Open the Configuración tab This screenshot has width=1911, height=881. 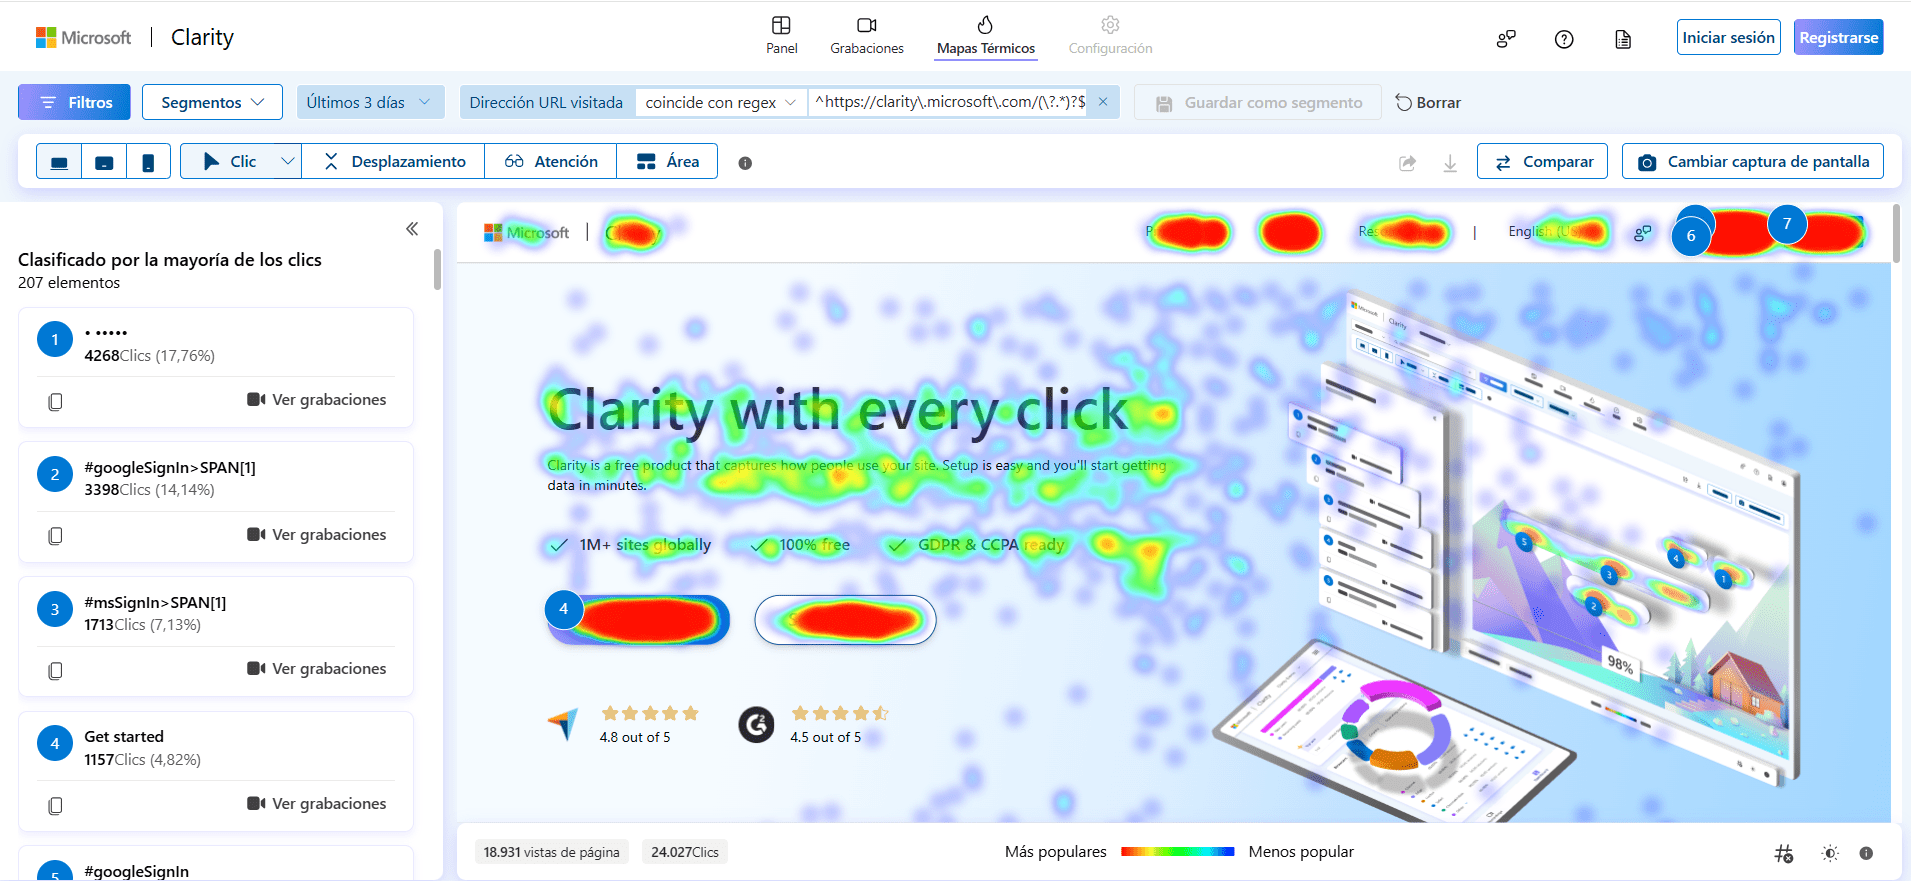point(1110,36)
